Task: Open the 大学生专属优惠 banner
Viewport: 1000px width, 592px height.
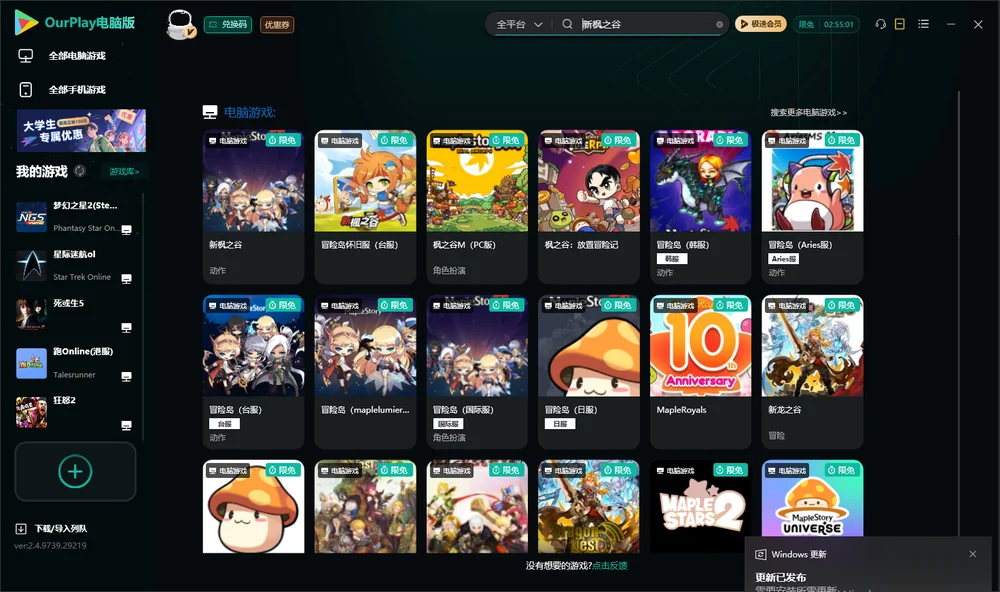Action: (x=81, y=131)
